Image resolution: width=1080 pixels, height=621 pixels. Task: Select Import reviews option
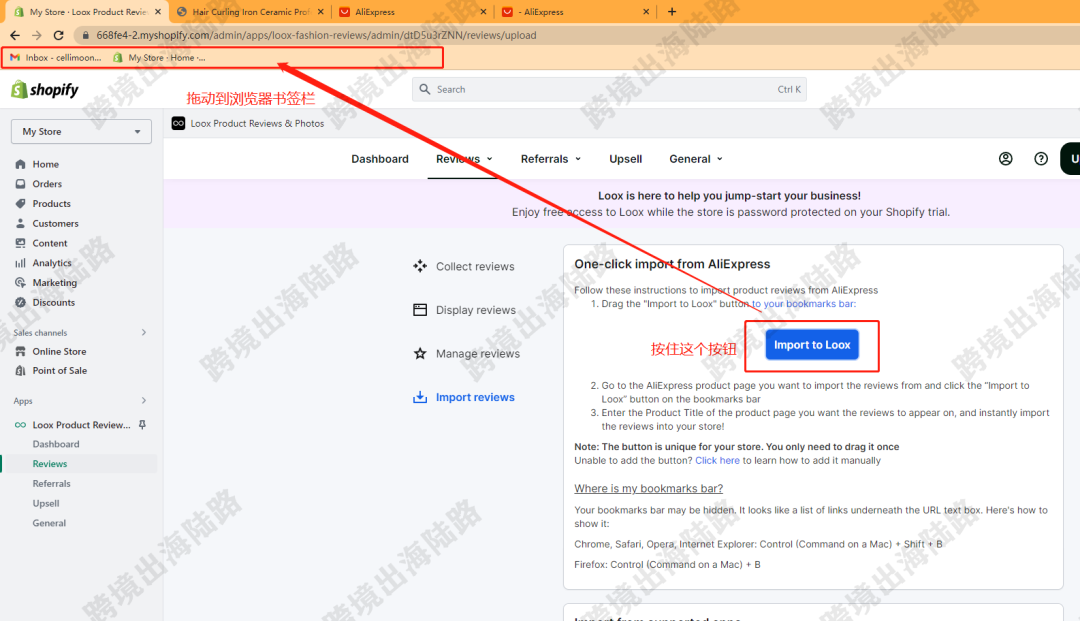(x=464, y=397)
